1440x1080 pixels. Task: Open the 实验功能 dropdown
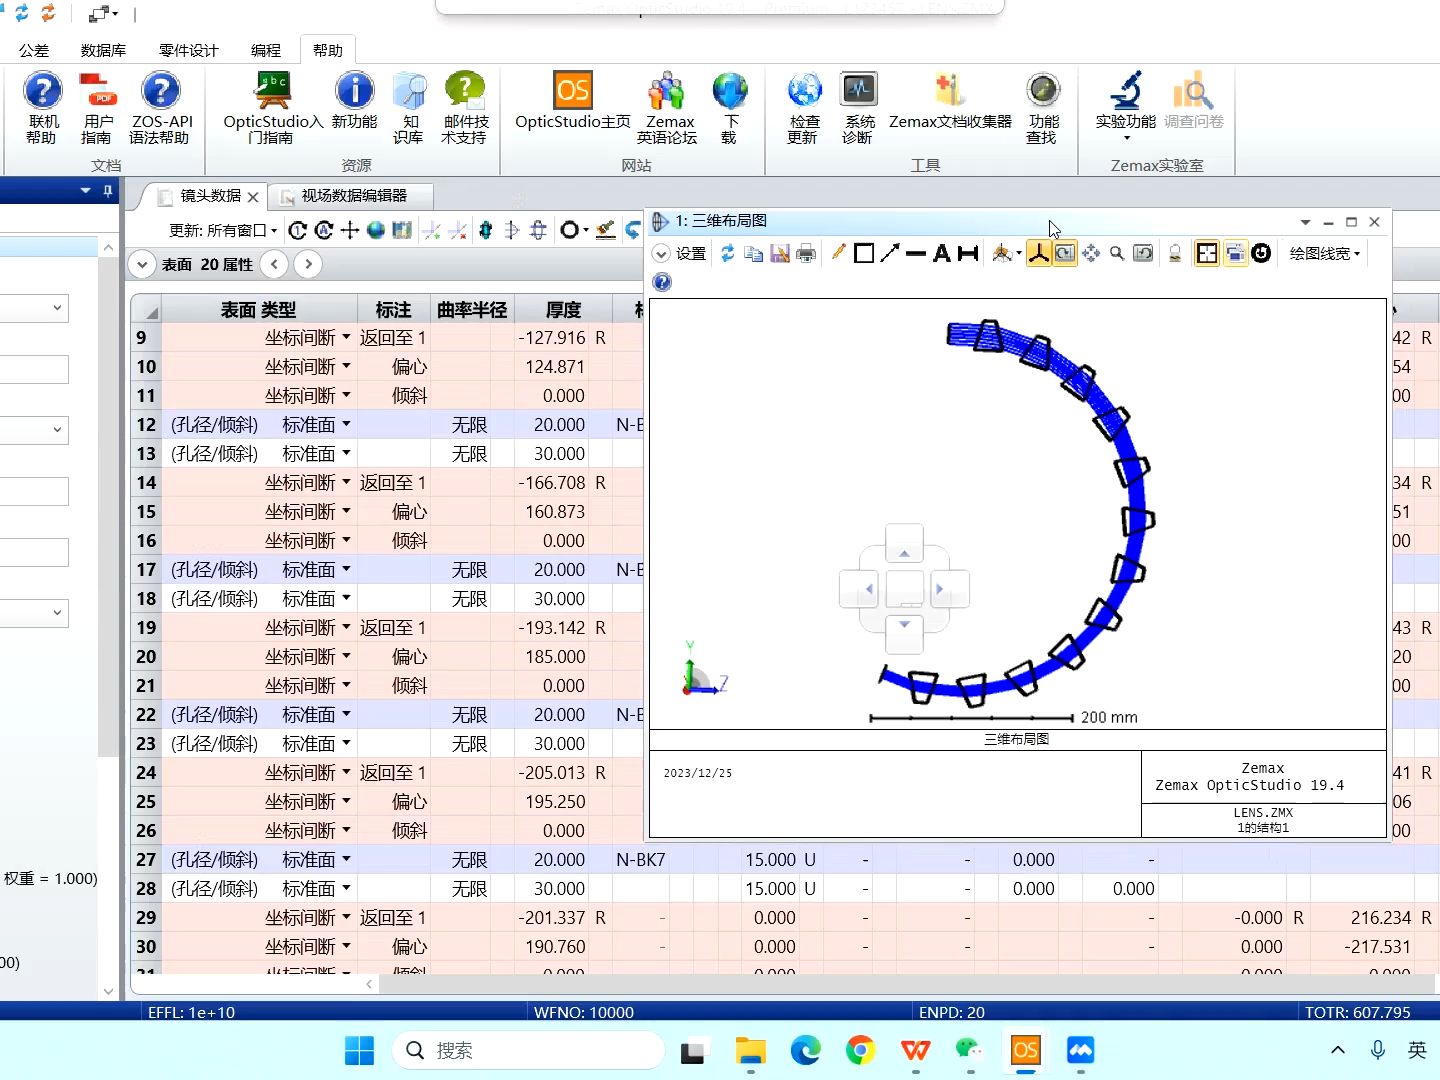pos(1126,108)
